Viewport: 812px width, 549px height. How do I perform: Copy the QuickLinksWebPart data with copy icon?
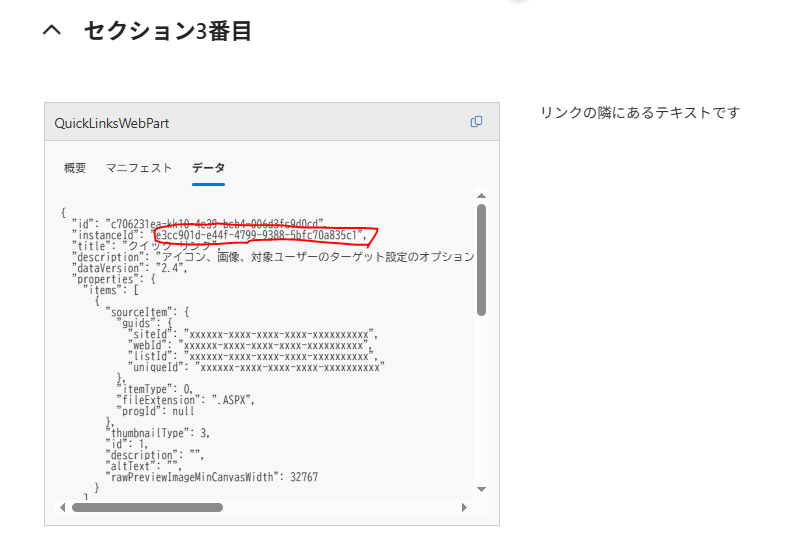476,122
